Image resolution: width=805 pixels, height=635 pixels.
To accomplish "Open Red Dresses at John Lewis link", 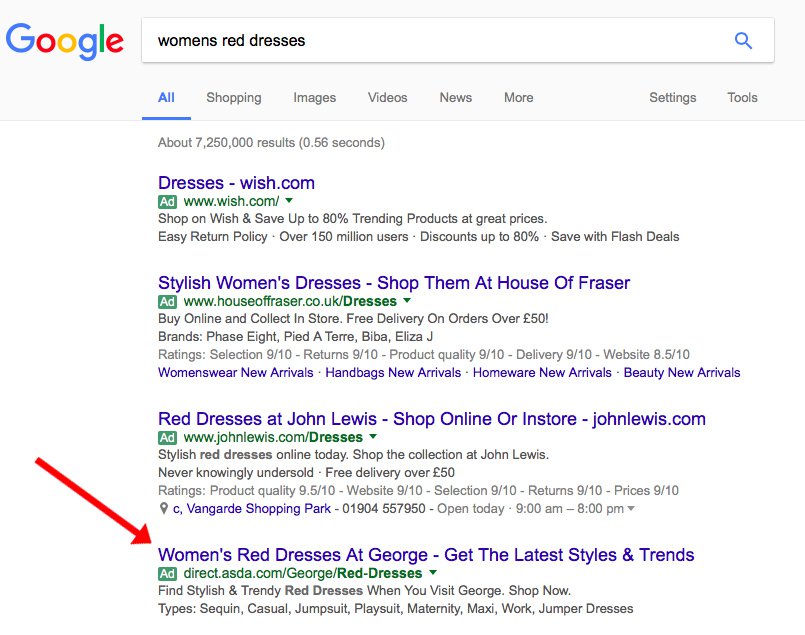I will [432, 419].
